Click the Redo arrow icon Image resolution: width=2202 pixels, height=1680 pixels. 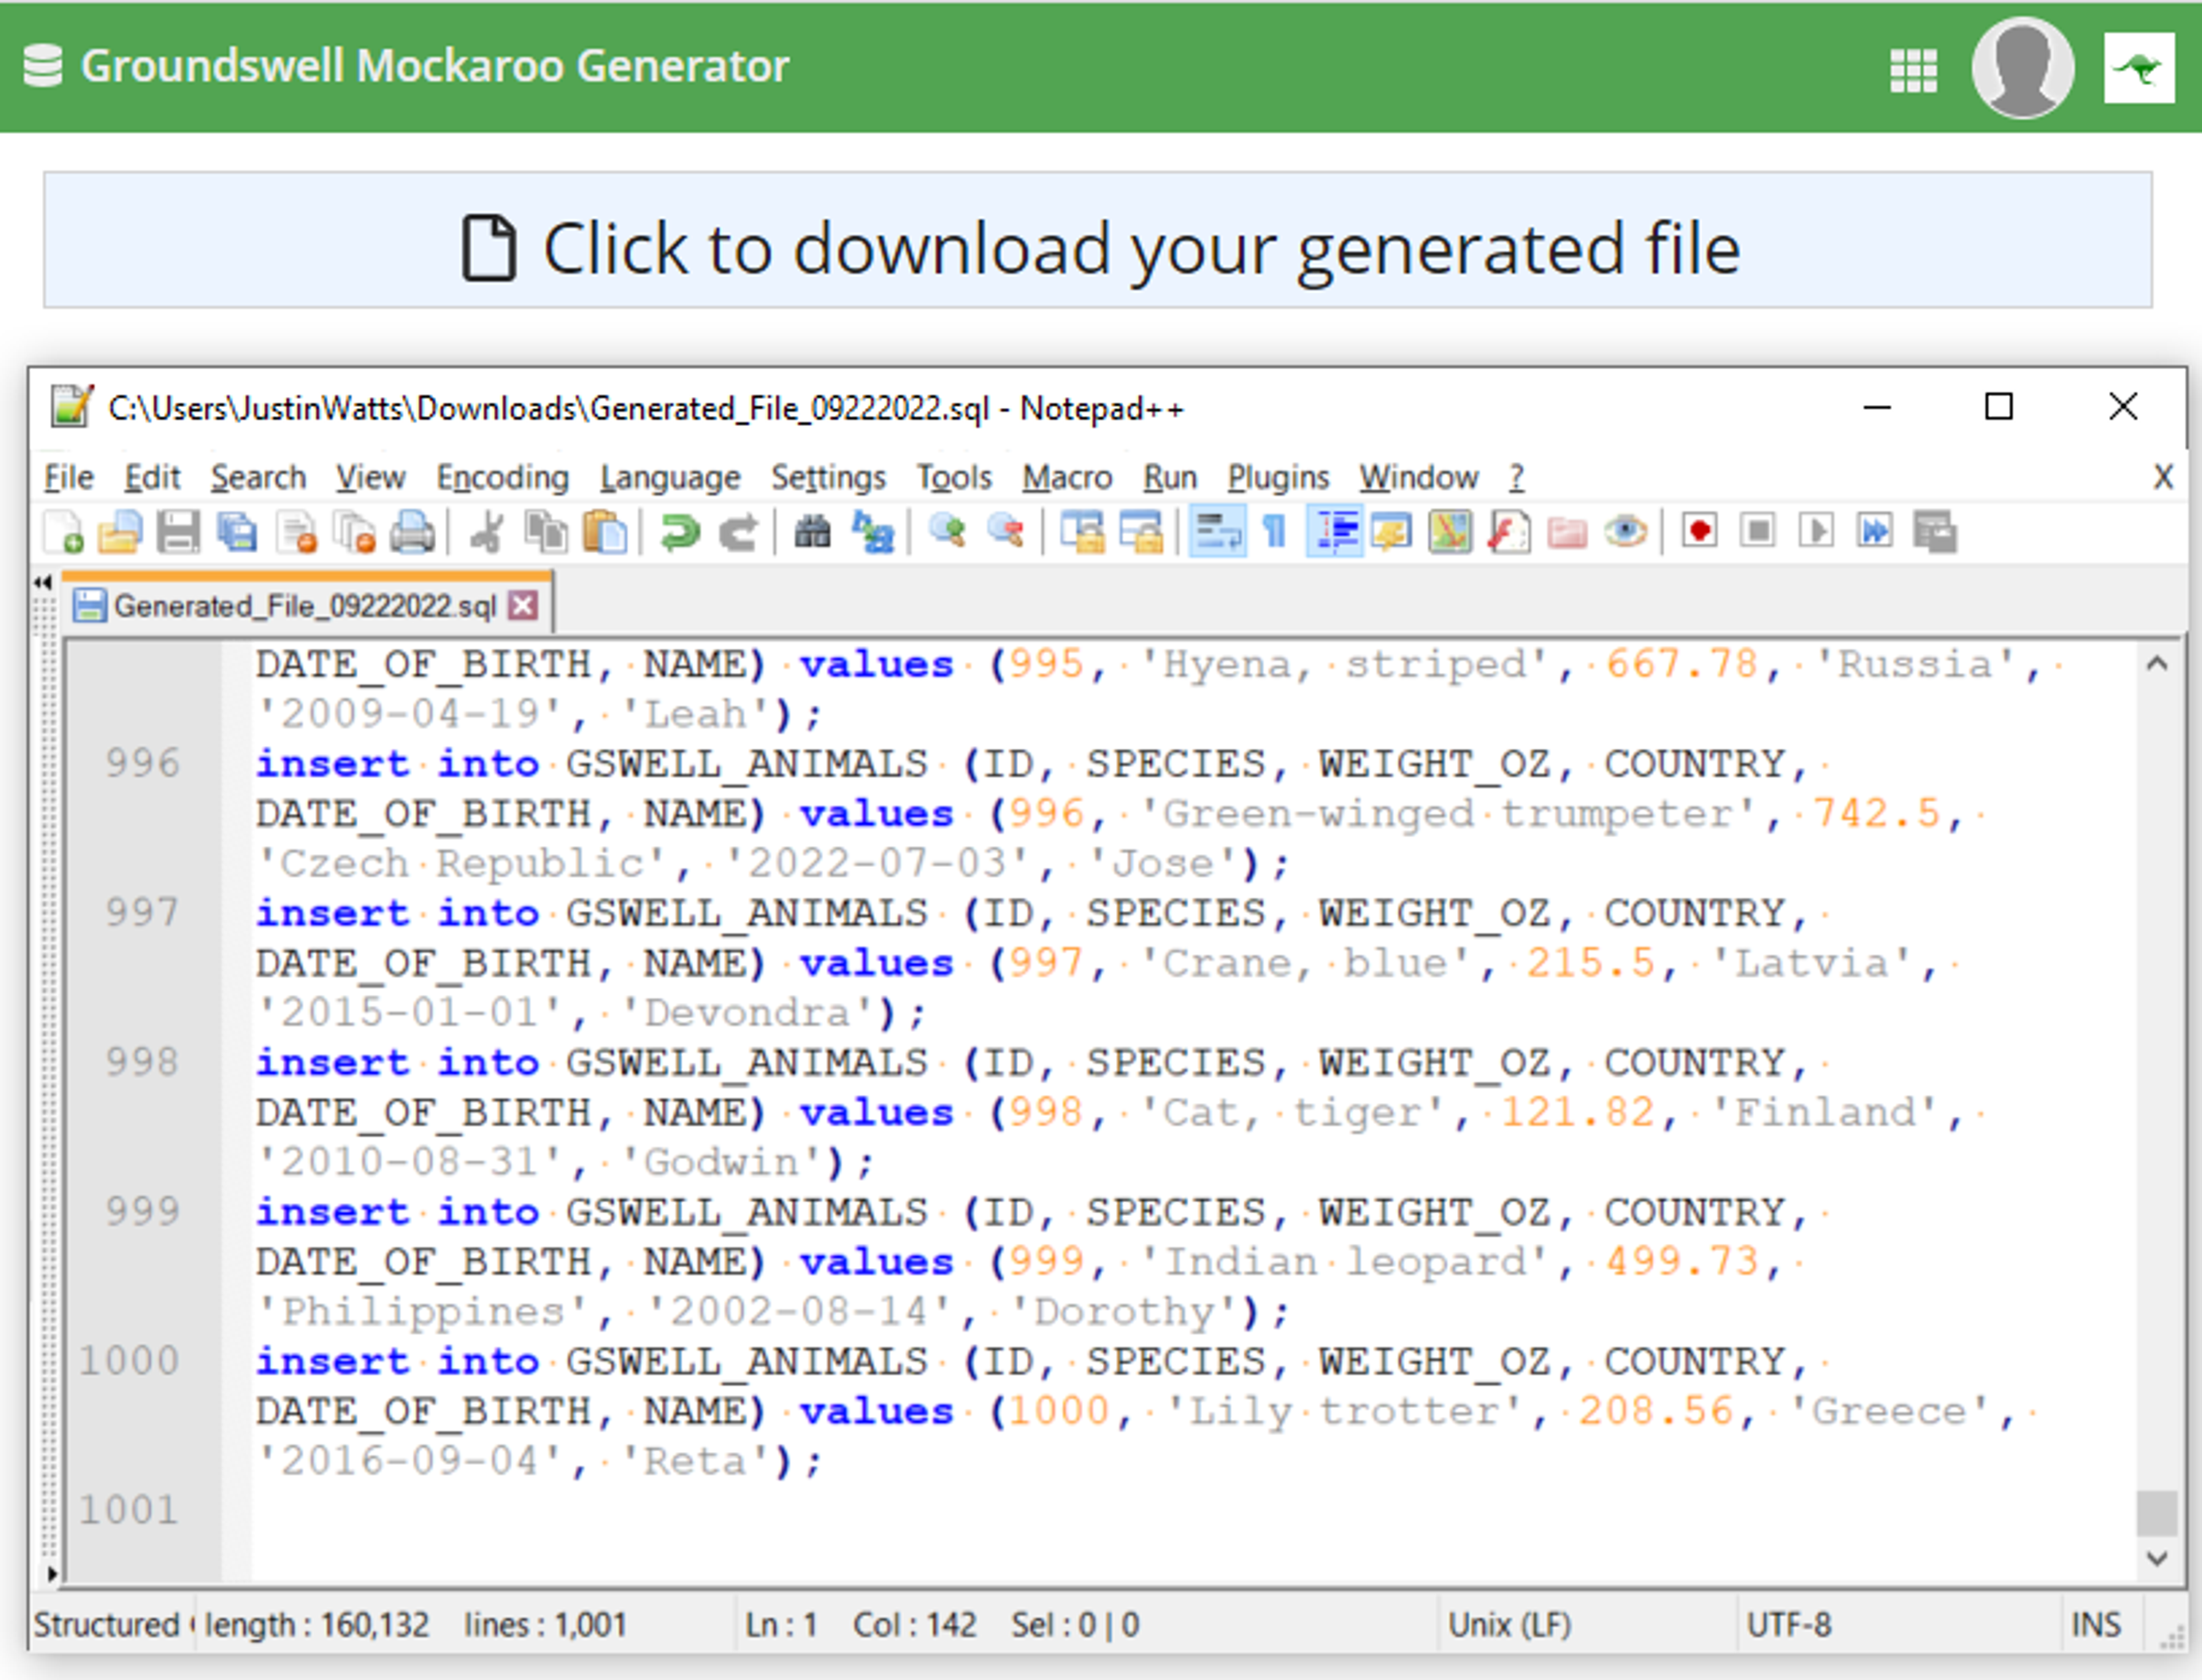coord(738,532)
